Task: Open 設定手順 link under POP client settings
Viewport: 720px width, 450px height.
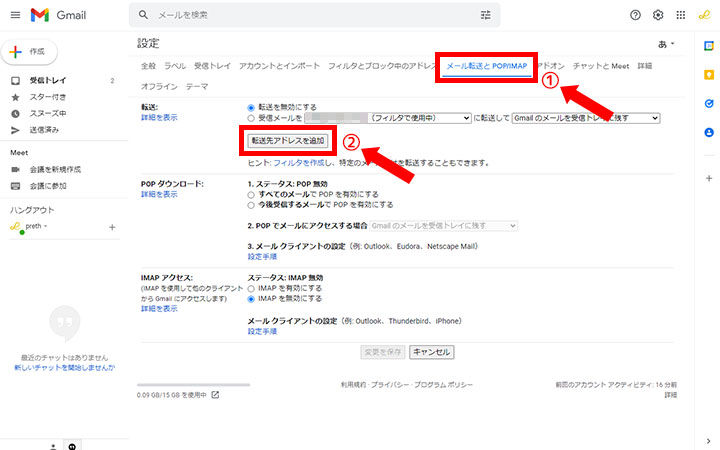Action: tap(262, 257)
